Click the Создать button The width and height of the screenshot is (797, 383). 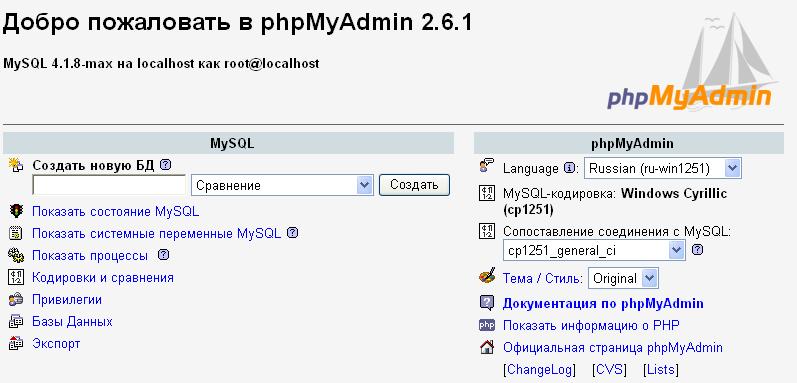pos(414,185)
